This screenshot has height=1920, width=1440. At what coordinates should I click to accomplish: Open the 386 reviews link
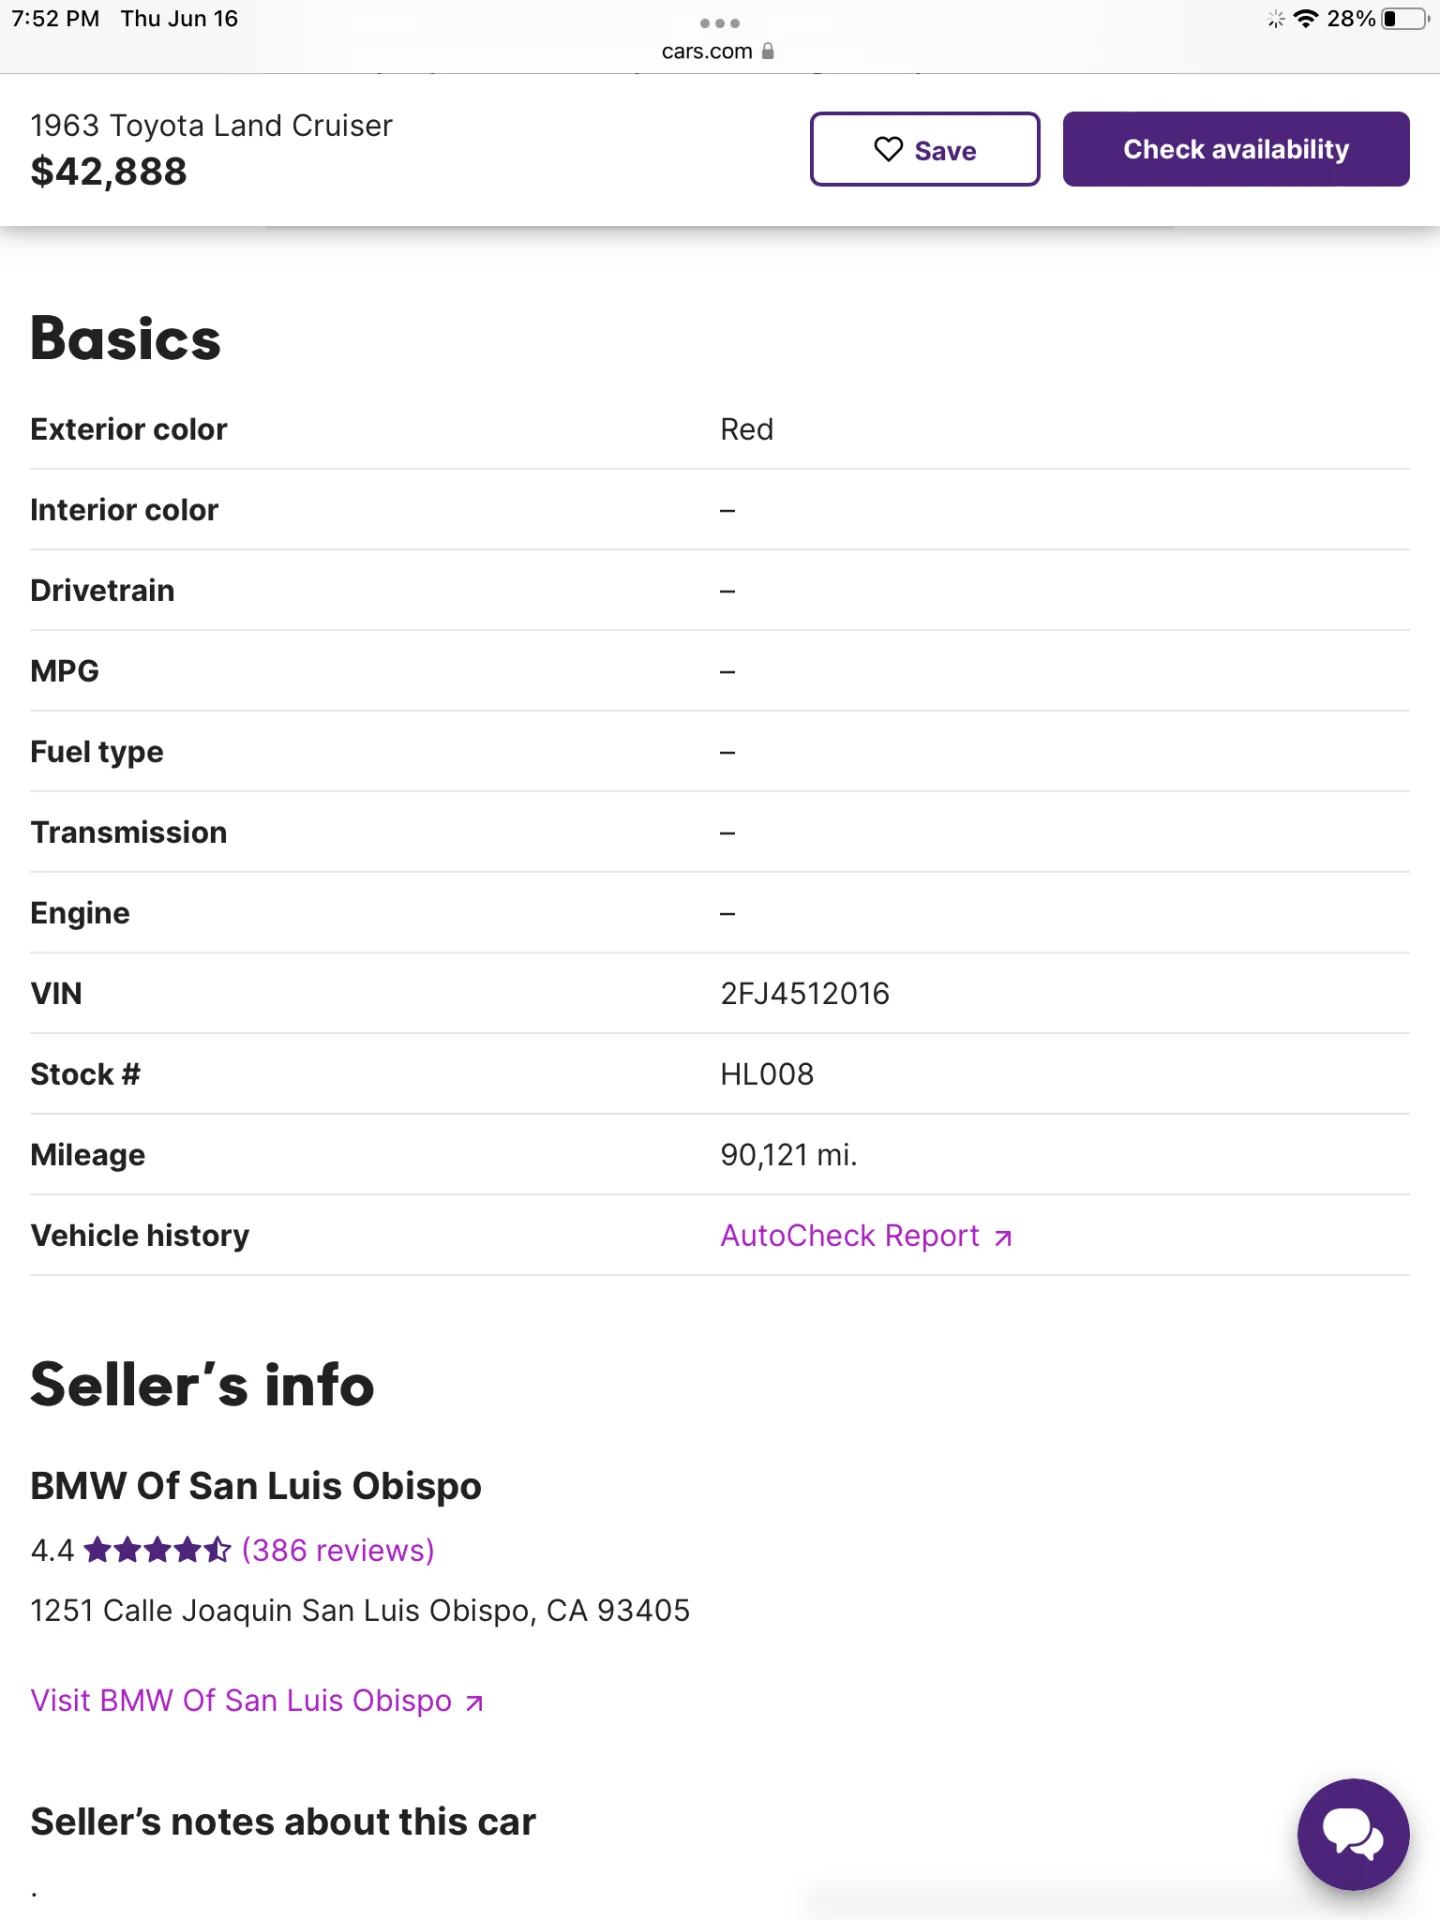point(338,1550)
